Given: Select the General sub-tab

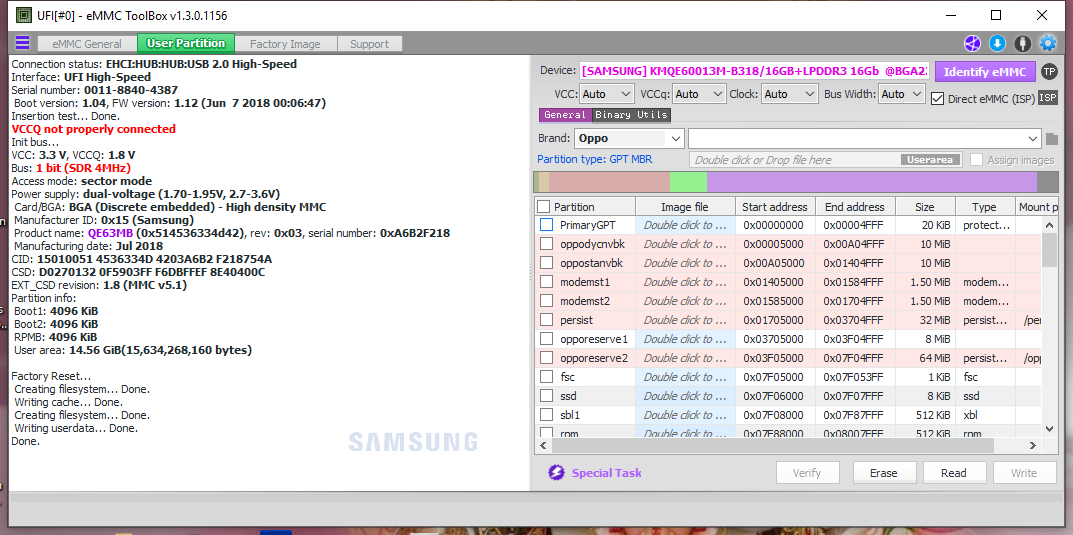Looking at the screenshot, I should pyautogui.click(x=565, y=115).
